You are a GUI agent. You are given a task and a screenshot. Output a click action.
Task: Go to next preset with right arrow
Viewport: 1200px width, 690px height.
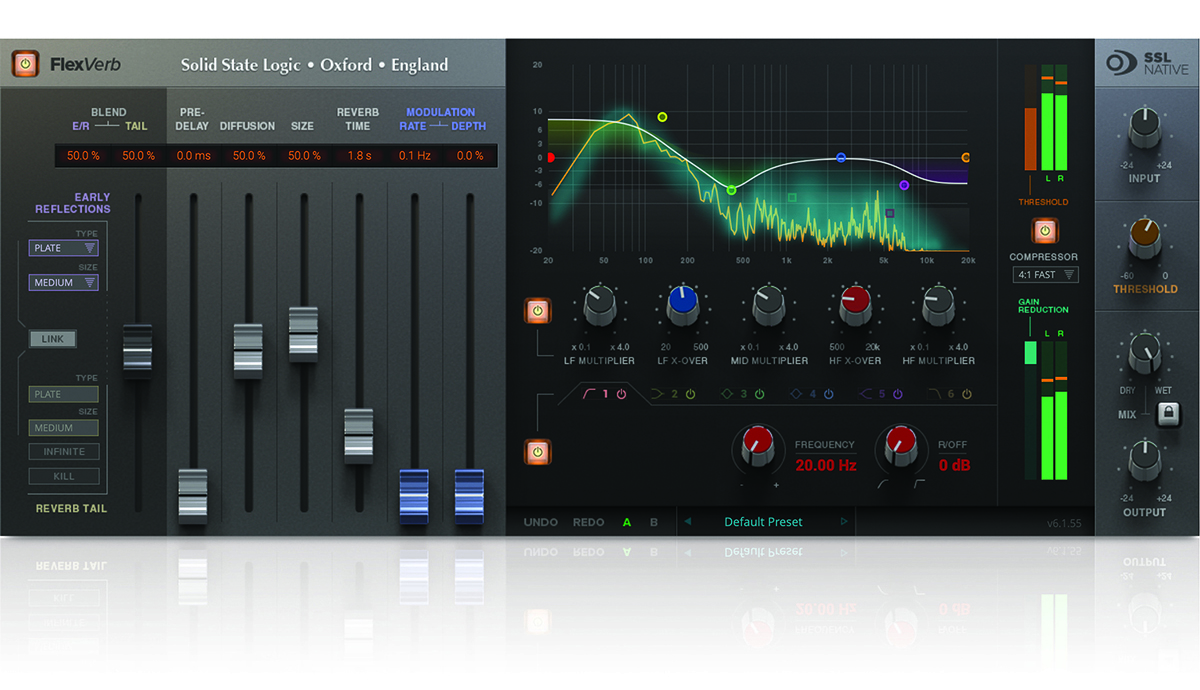(844, 522)
